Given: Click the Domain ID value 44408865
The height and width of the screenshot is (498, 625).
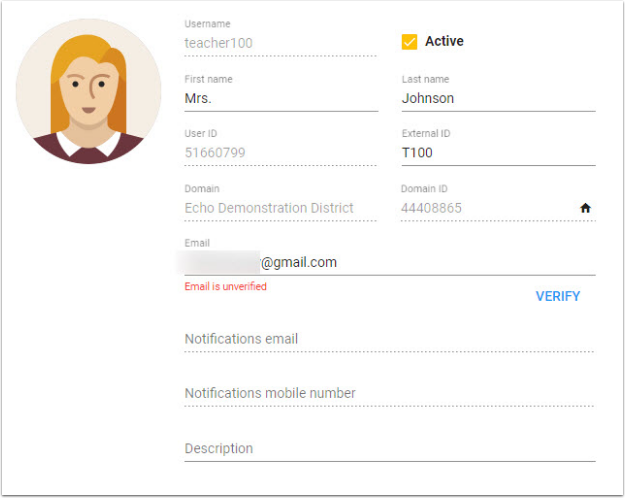Looking at the screenshot, I should click(432, 208).
